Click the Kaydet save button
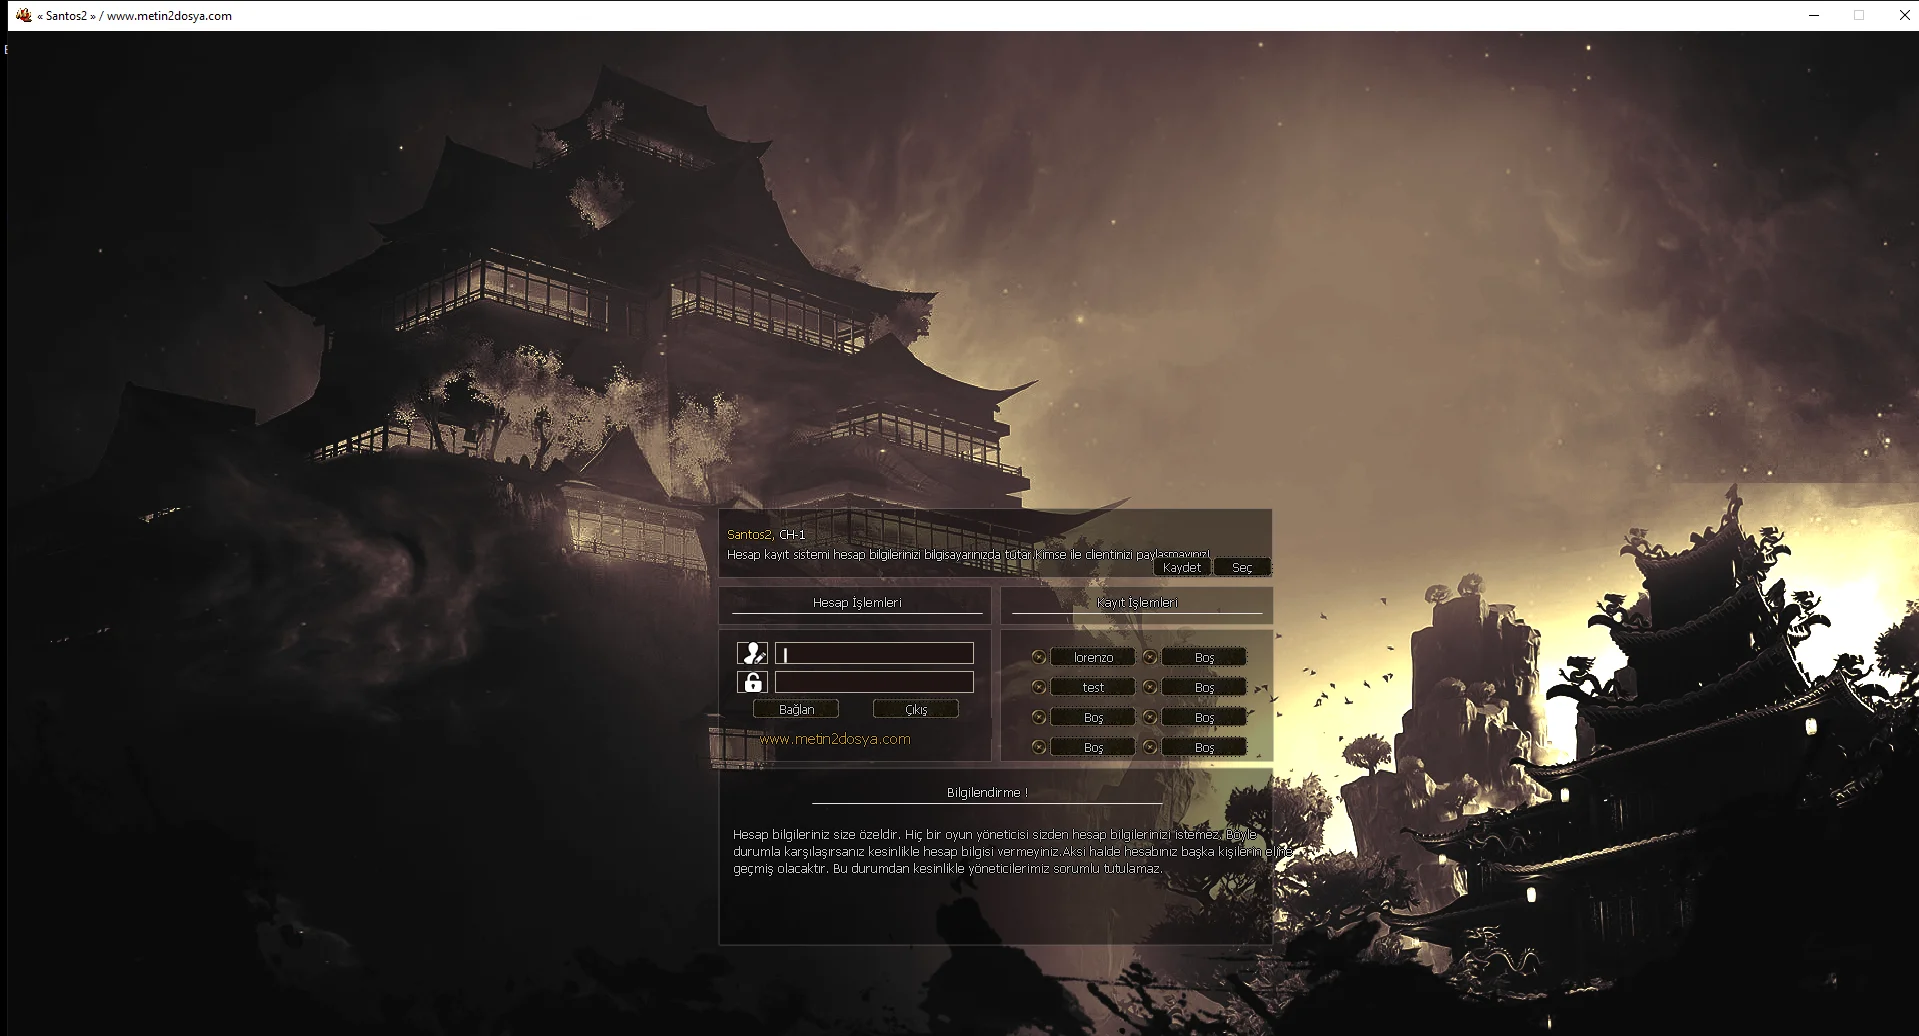The width and height of the screenshot is (1919, 1036). [x=1182, y=567]
